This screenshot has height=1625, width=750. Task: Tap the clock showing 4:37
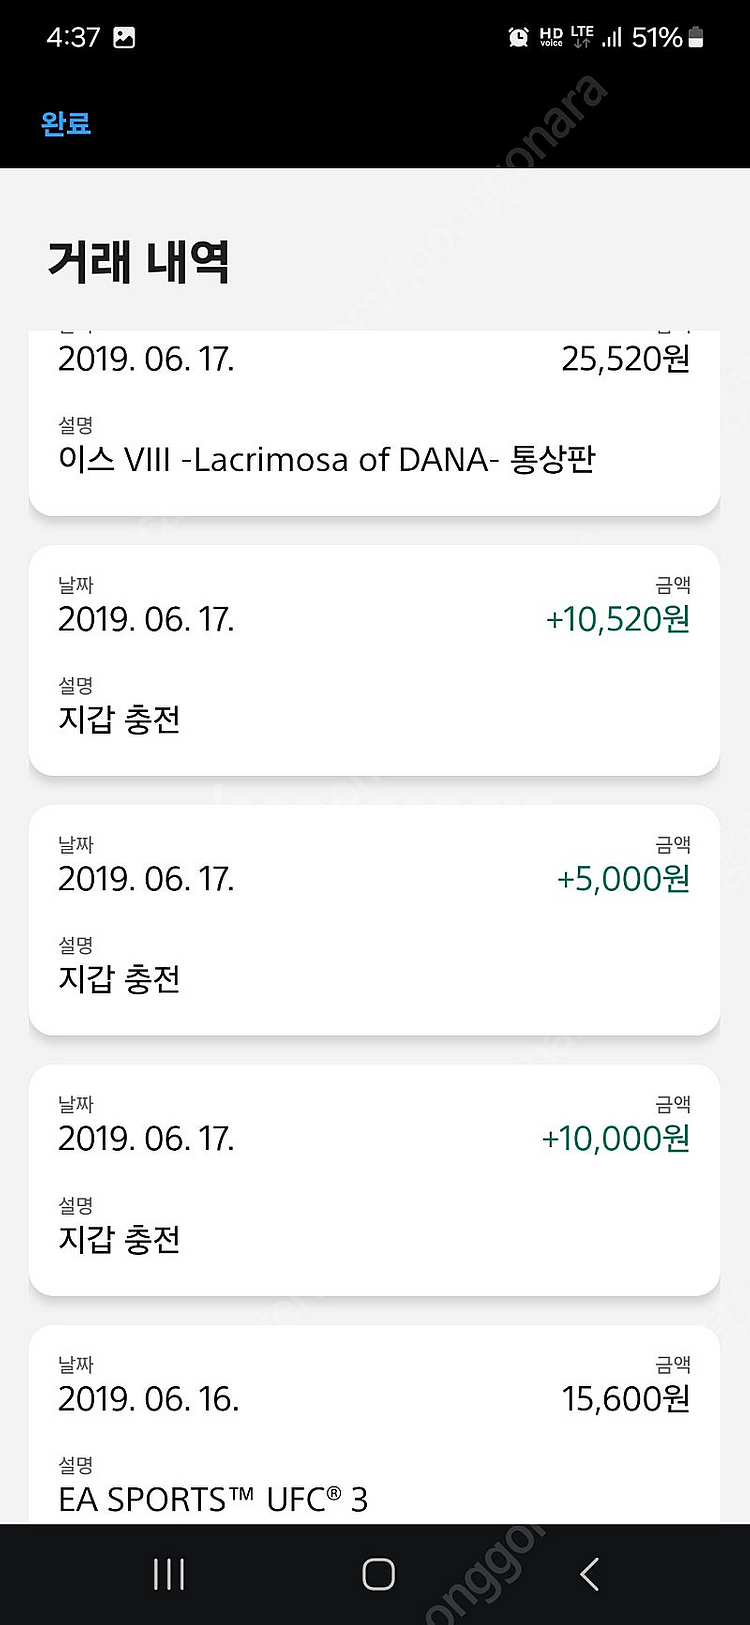point(73,38)
